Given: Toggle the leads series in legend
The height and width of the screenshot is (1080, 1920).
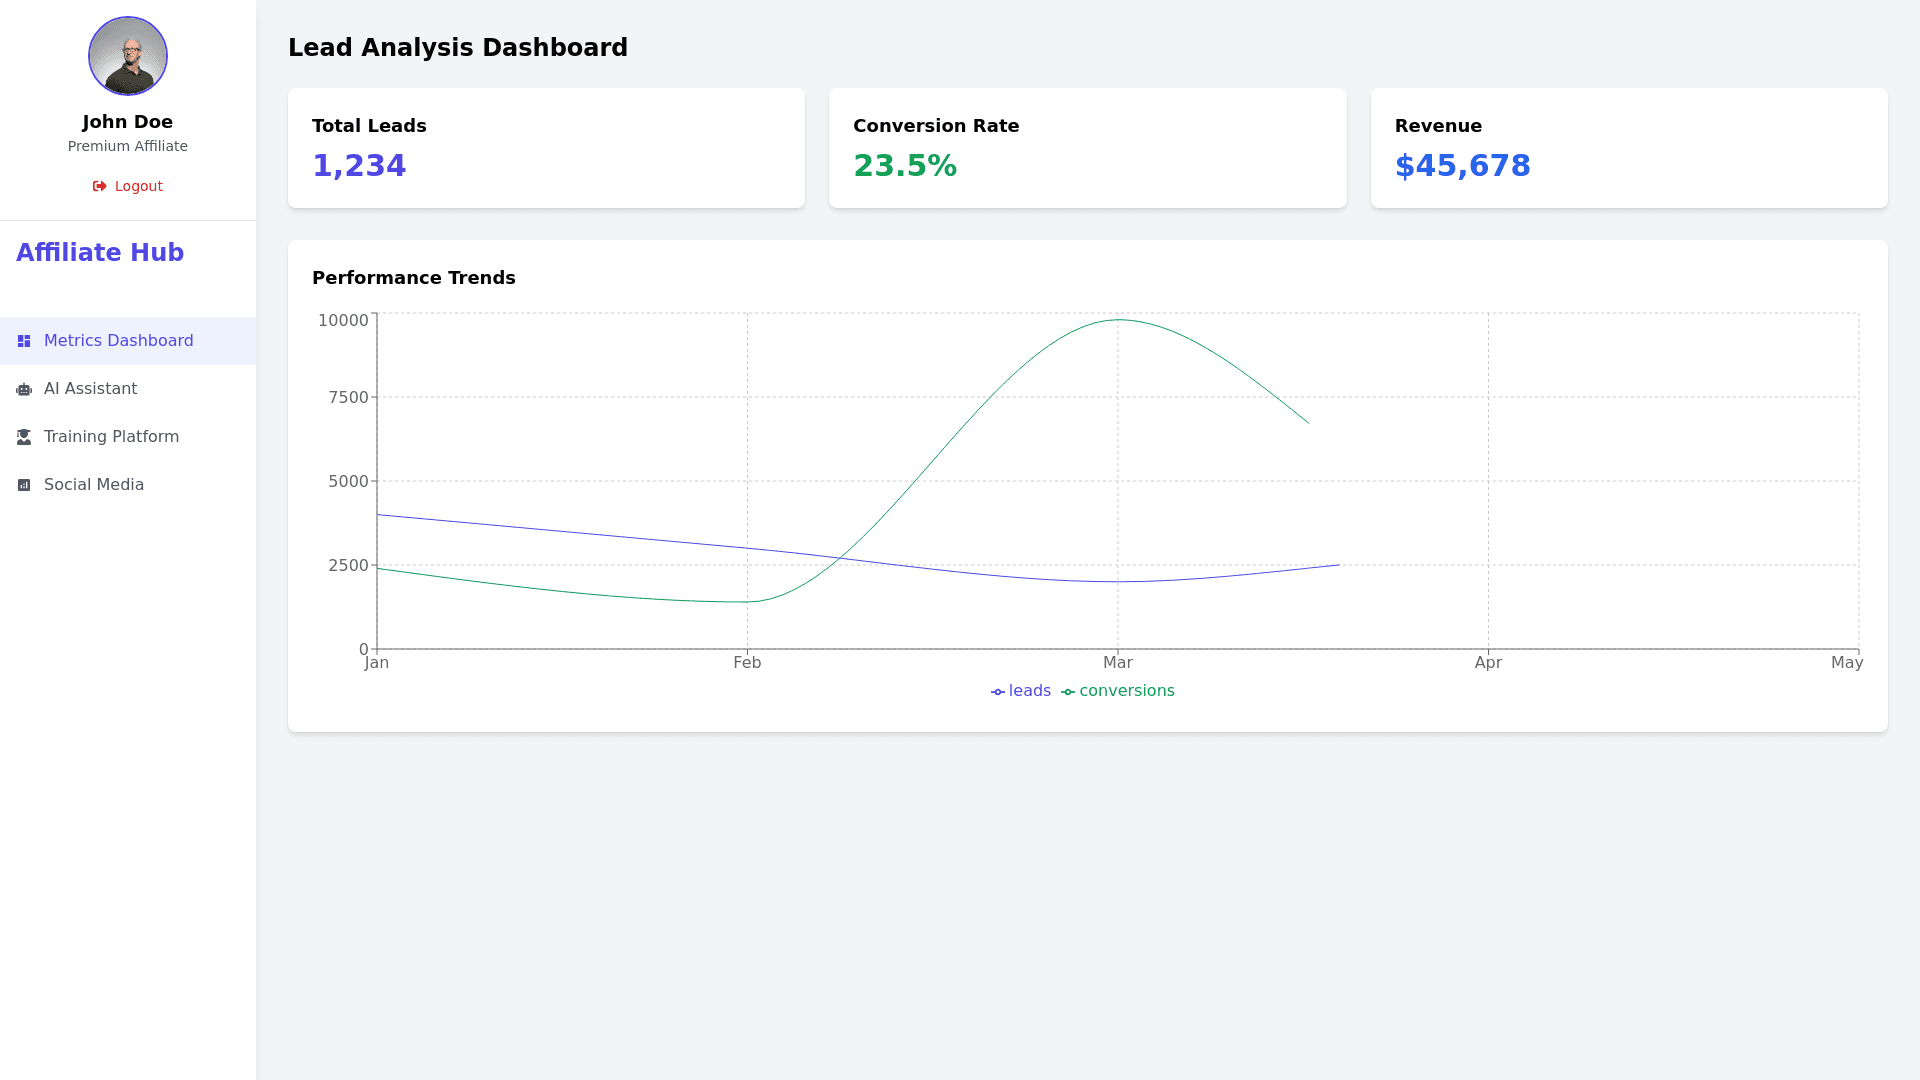Looking at the screenshot, I should pyautogui.click(x=1029, y=691).
